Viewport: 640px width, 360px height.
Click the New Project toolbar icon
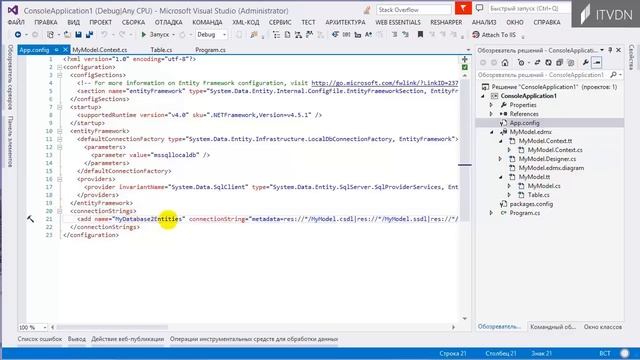click(x=50, y=35)
